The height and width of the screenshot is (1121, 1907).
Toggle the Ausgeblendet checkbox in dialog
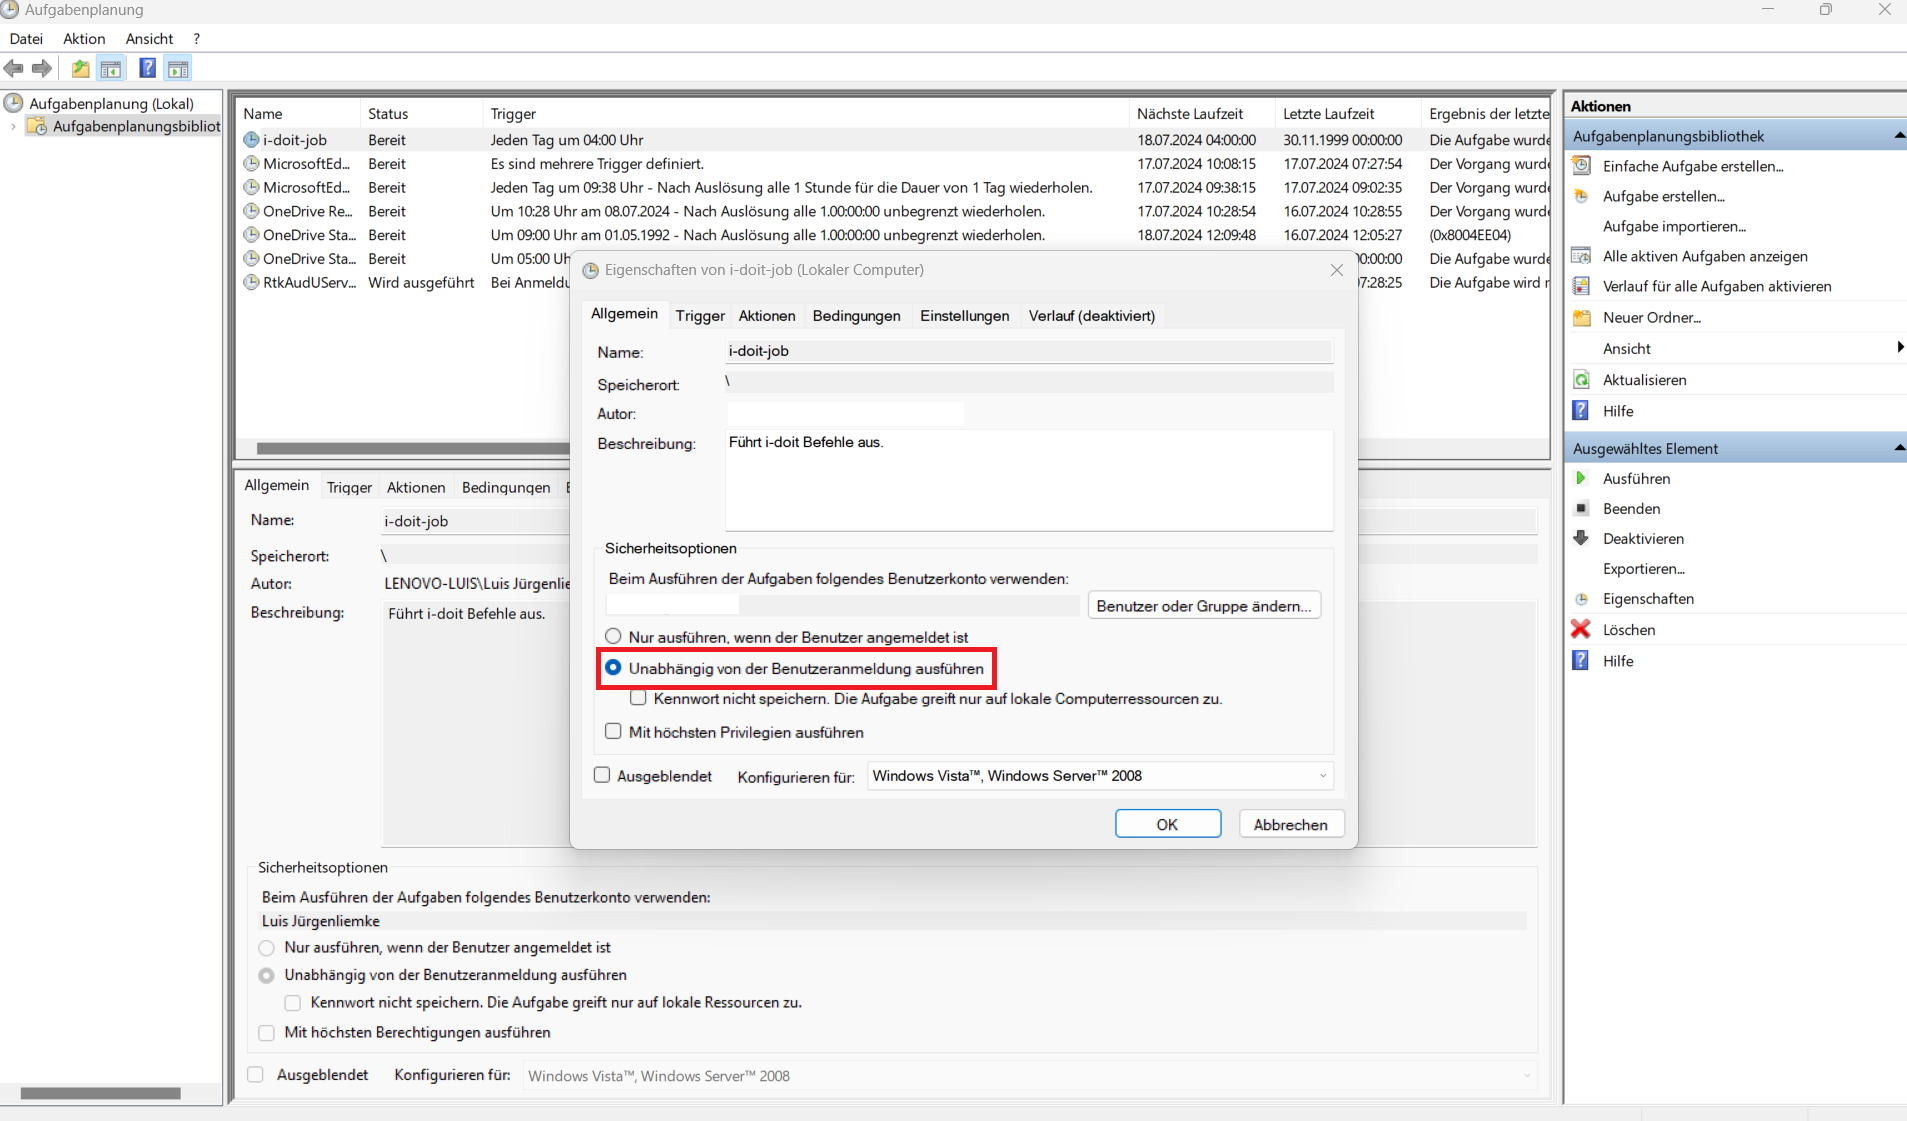click(x=602, y=776)
